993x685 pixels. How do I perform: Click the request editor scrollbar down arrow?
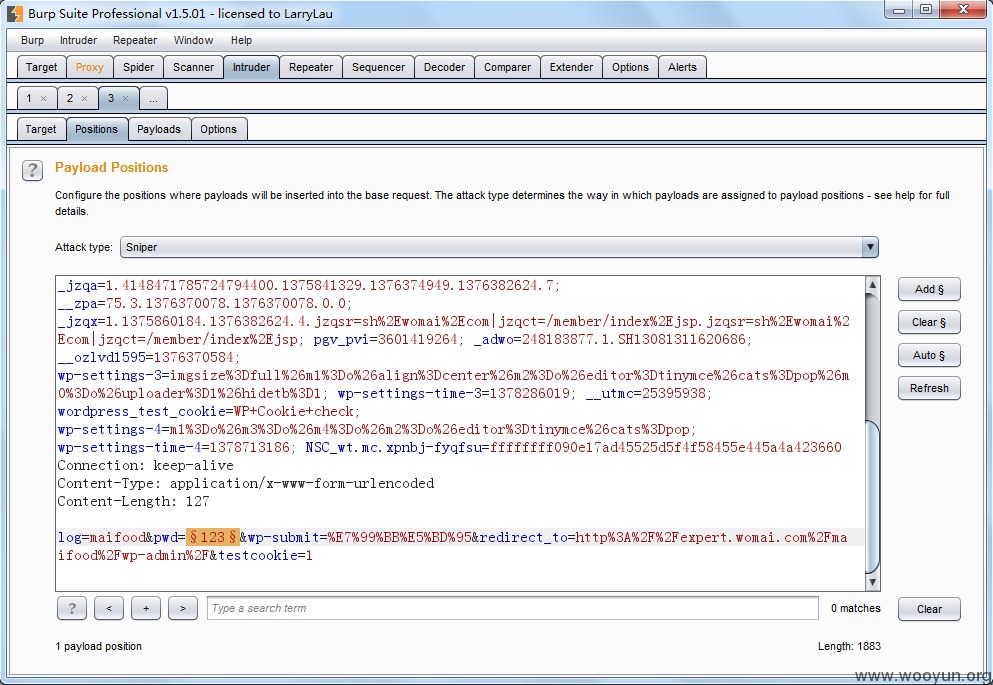(872, 582)
